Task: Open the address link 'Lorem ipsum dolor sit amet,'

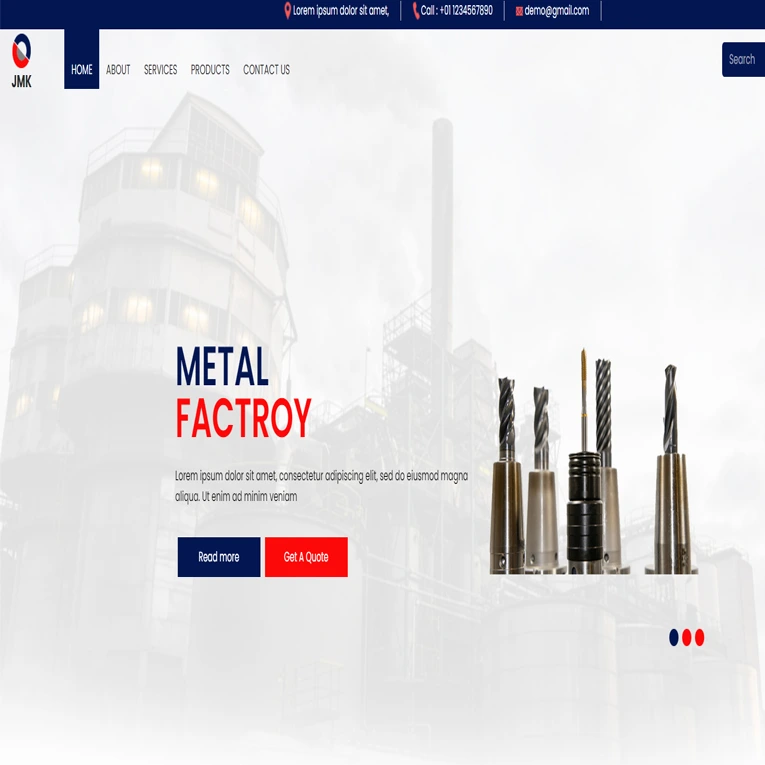Action: [x=341, y=11]
